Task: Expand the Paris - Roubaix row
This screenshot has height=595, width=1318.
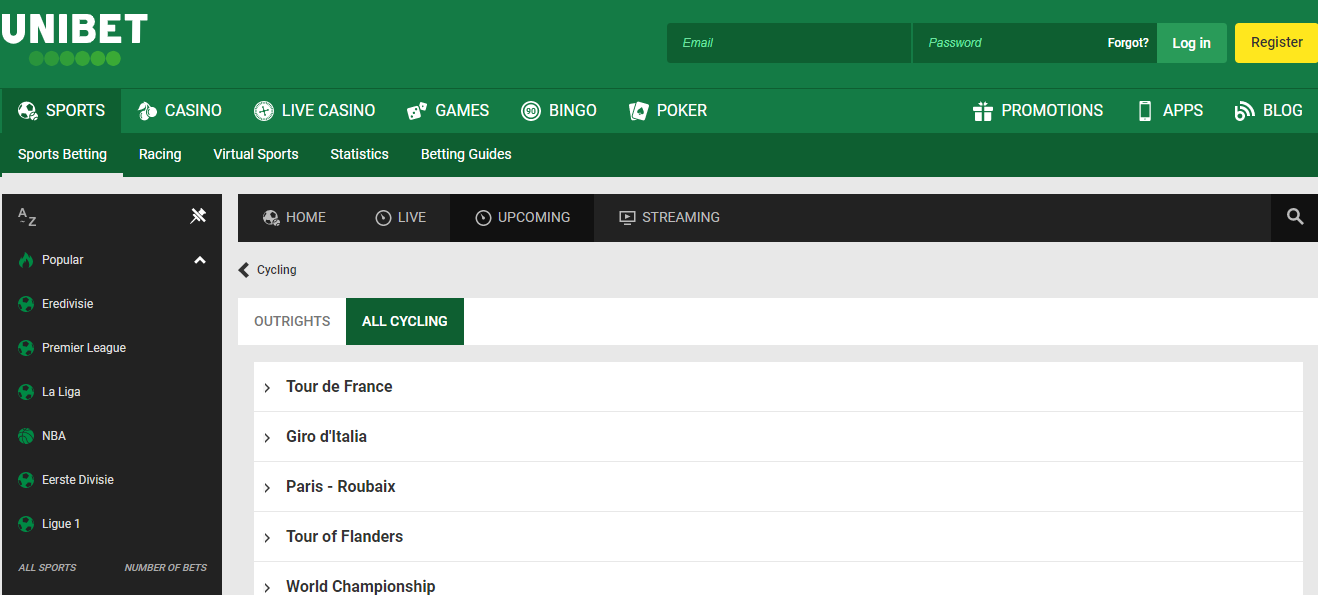Action: pos(778,487)
